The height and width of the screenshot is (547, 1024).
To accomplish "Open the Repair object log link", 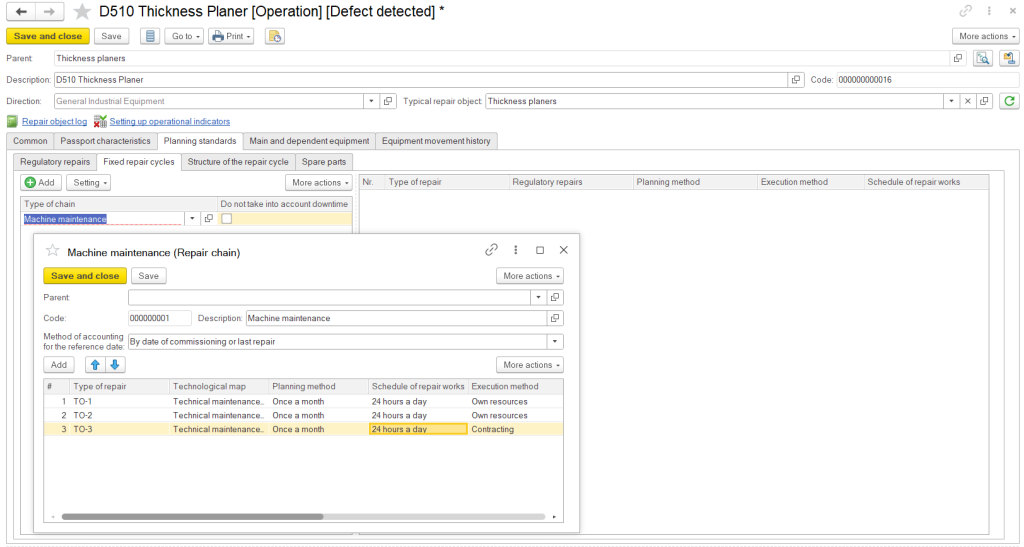I will 54,122.
